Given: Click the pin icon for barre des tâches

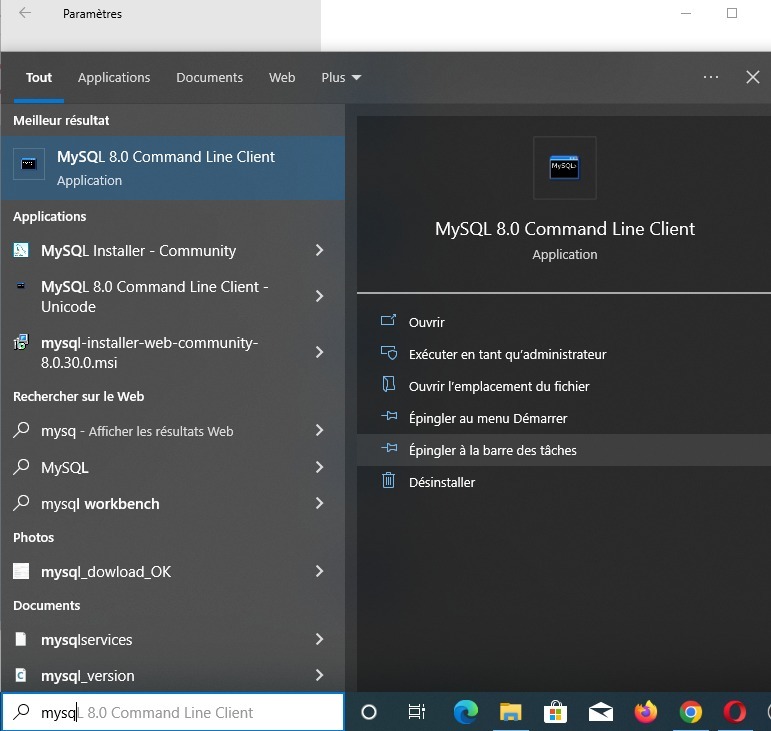Looking at the screenshot, I should 389,448.
